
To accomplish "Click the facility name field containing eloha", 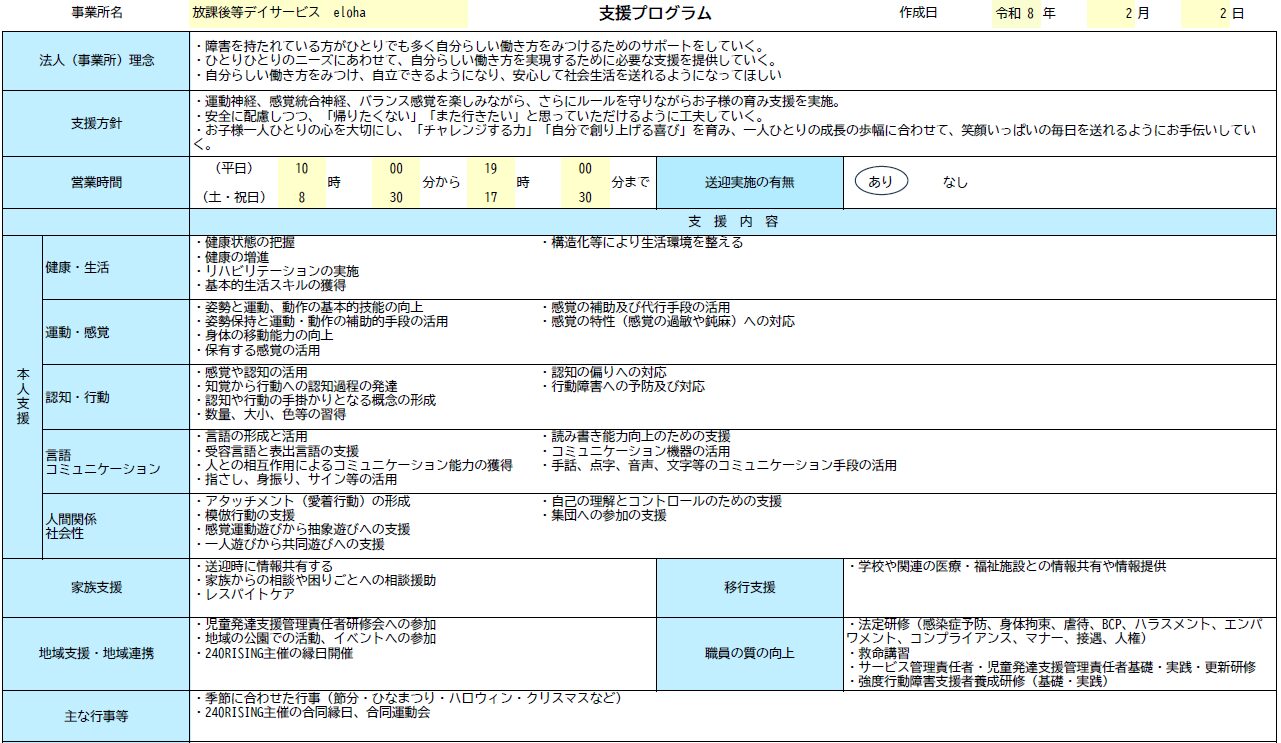I will pyautogui.click(x=328, y=14).
